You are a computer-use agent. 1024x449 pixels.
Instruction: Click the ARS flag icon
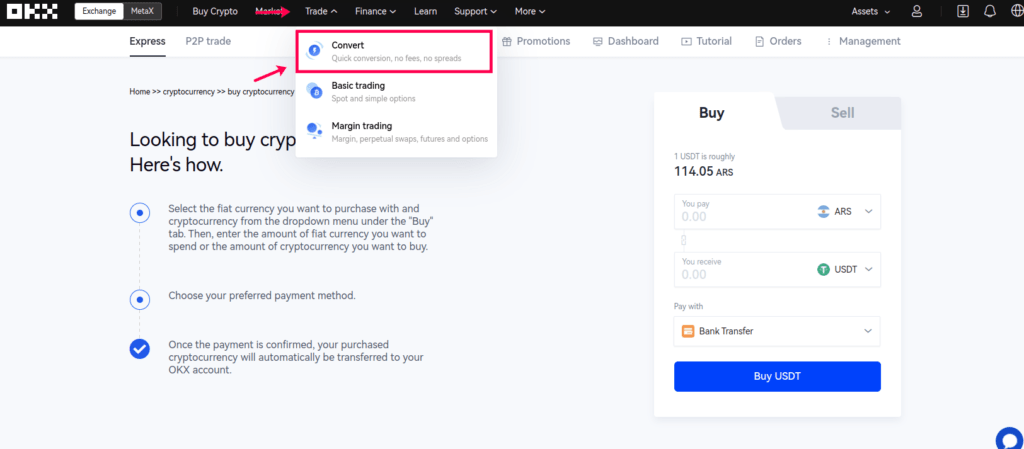(824, 211)
